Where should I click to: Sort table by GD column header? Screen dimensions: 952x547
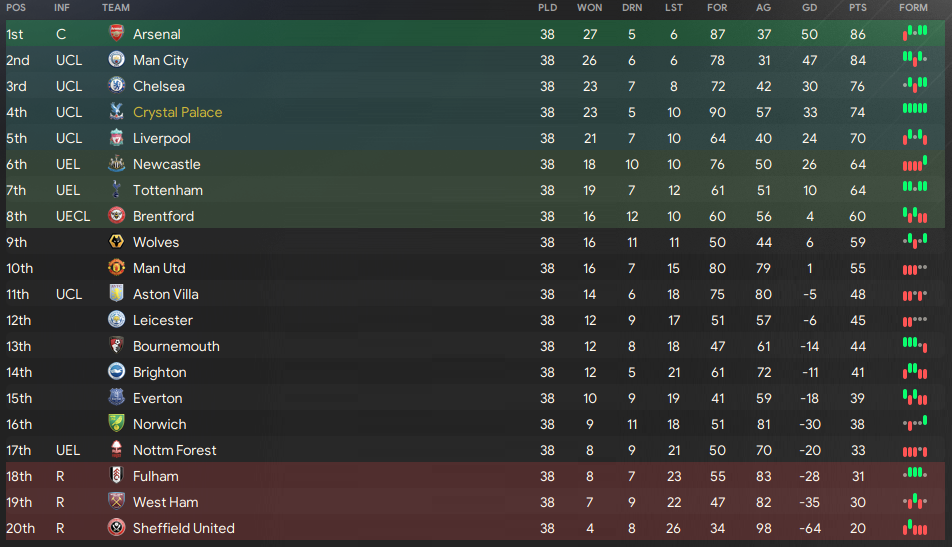click(x=809, y=7)
